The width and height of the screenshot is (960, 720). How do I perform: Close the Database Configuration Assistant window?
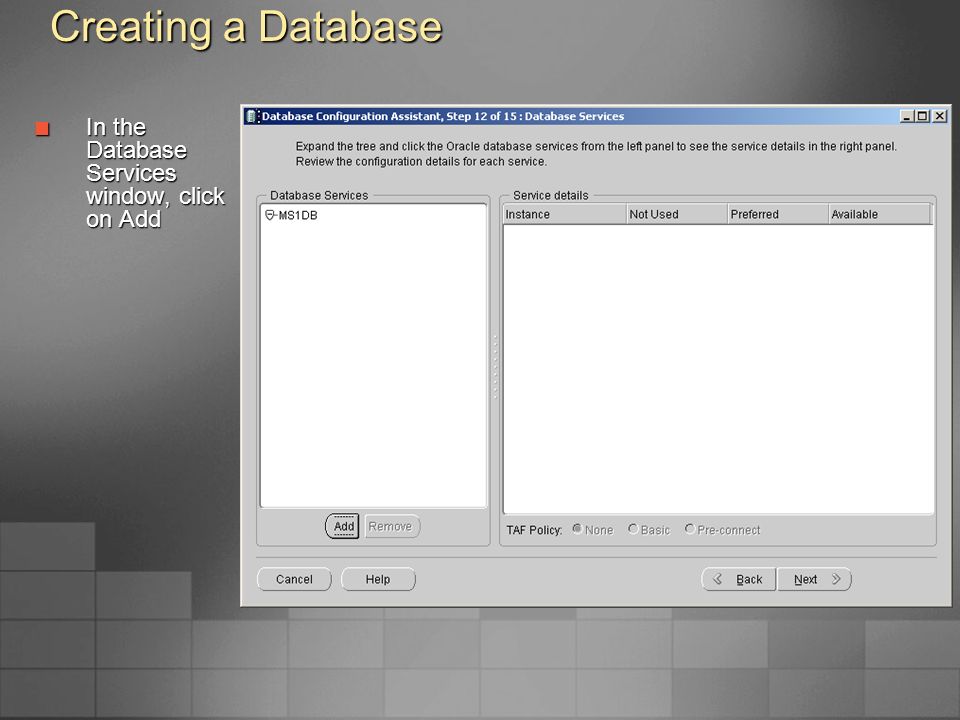tap(940, 116)
